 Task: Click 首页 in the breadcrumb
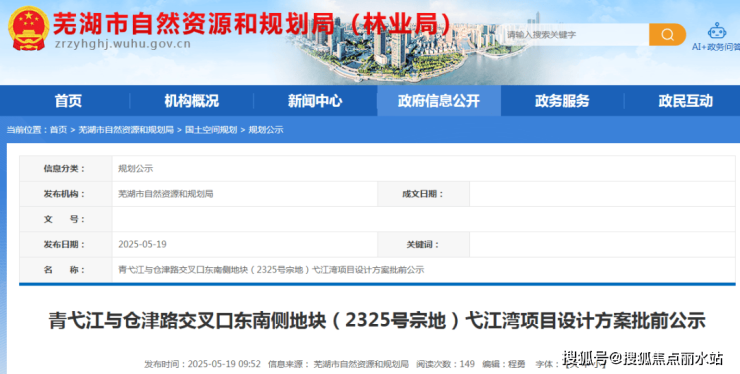tap(59, 130)
